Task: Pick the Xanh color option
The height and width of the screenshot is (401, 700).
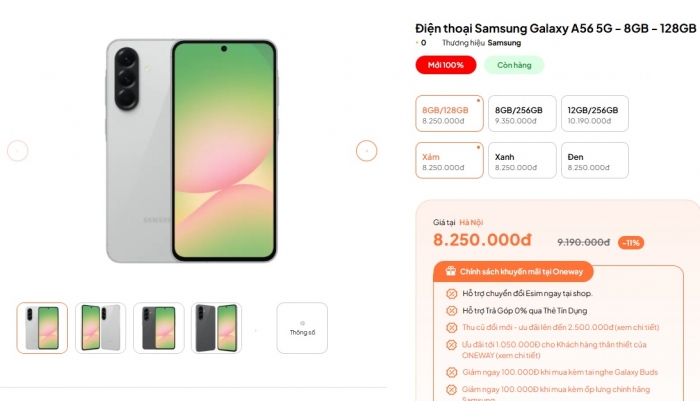Action: 522,160
